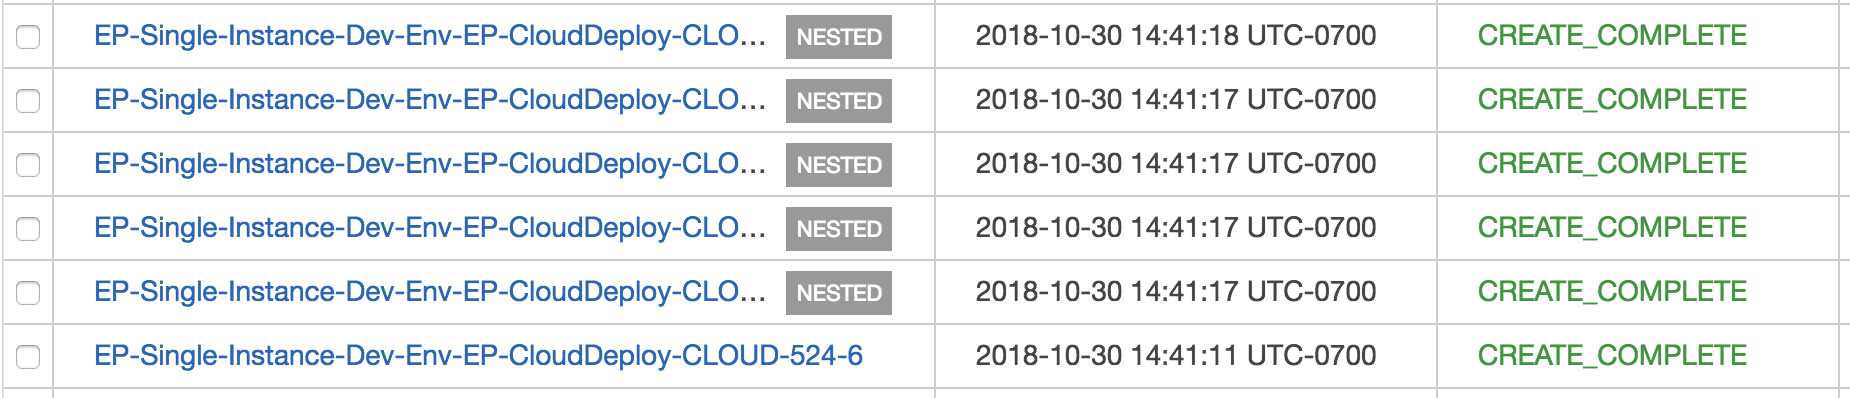Click the NESTED badge in the second row
This screenshot has height=398, width=1850.
click(839, 101)
